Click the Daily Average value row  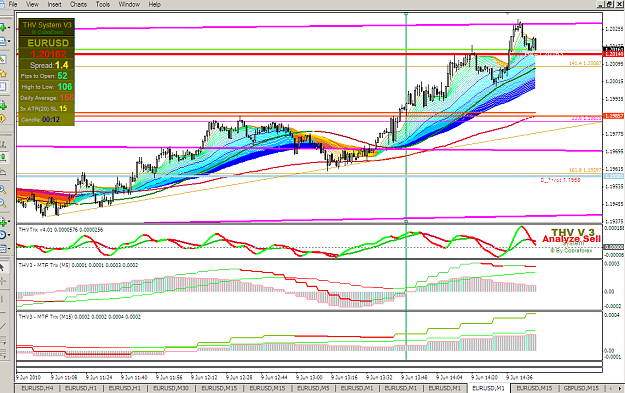click(x=47, y=98)
